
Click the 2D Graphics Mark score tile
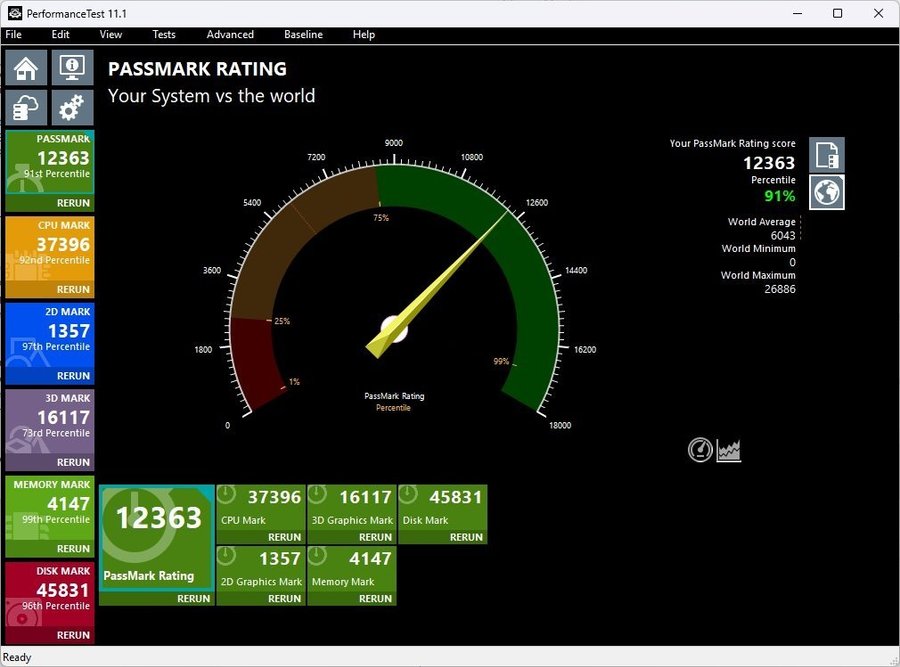pos(260,568)
